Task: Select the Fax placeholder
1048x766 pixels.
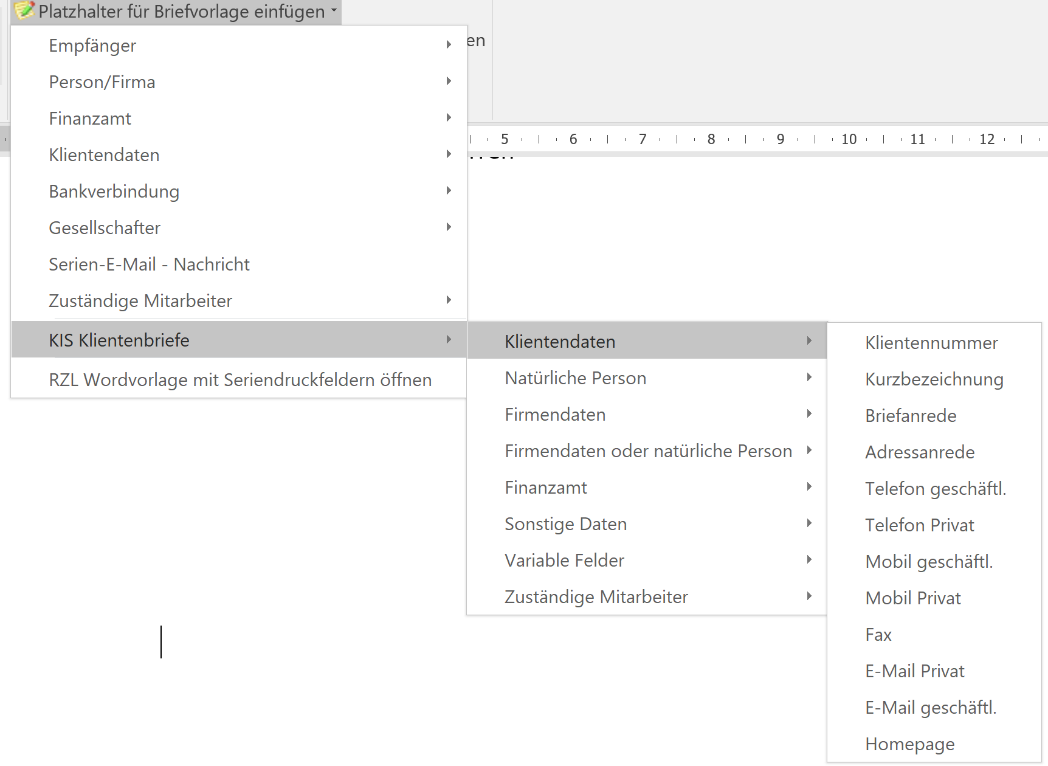Action: pyautogui.click(x=878, y=635)
